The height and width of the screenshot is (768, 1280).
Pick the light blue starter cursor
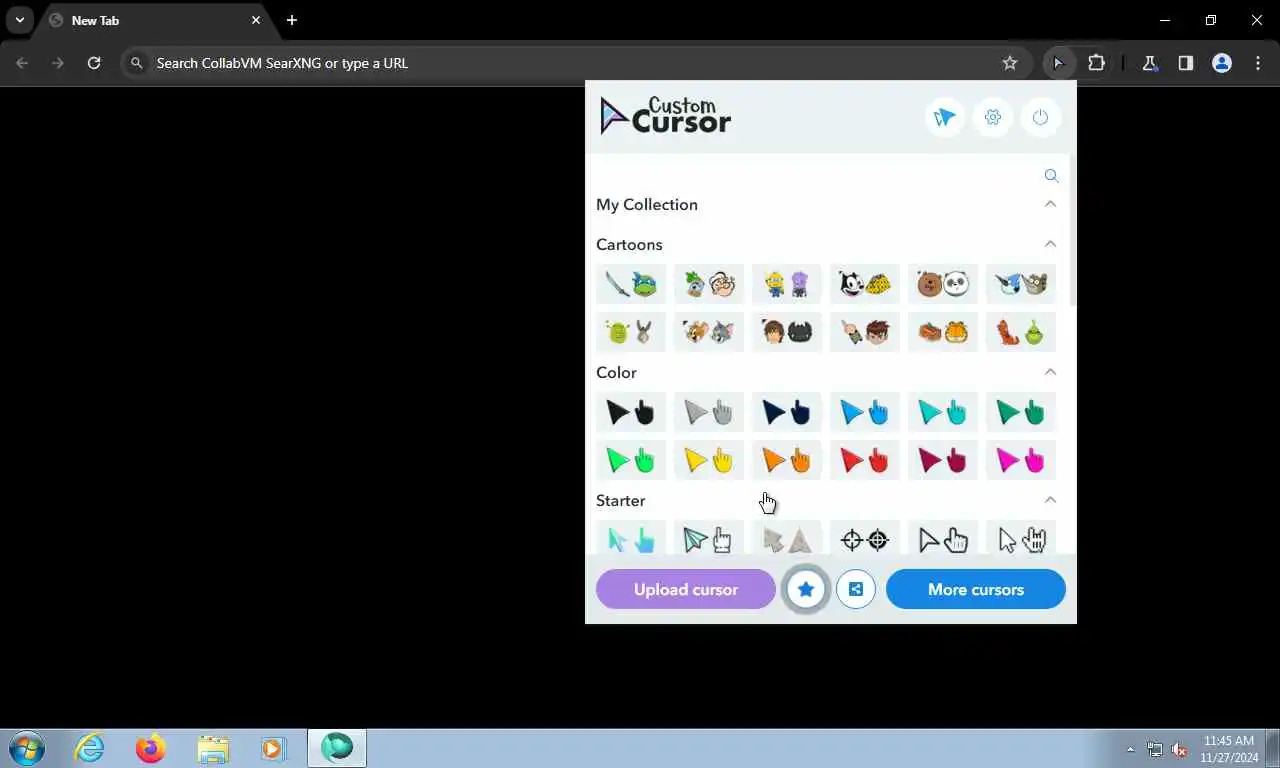click(631, 538)
